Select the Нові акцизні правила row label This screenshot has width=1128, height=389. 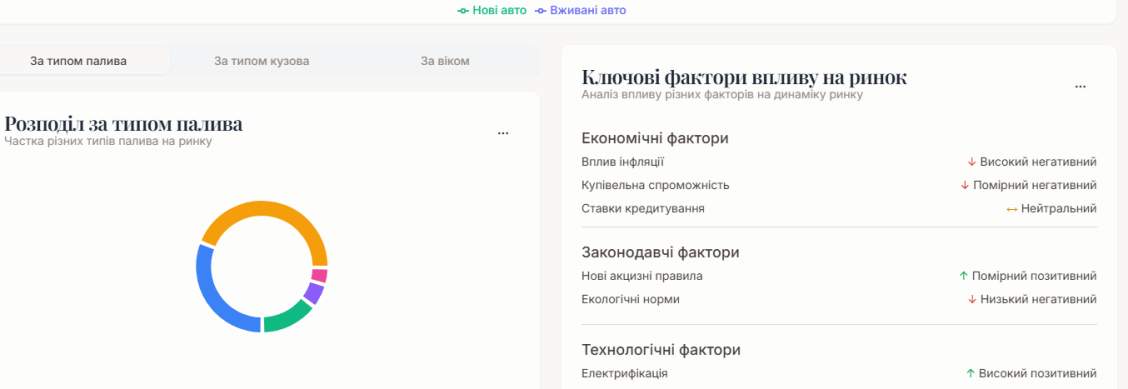pos(642,276)
